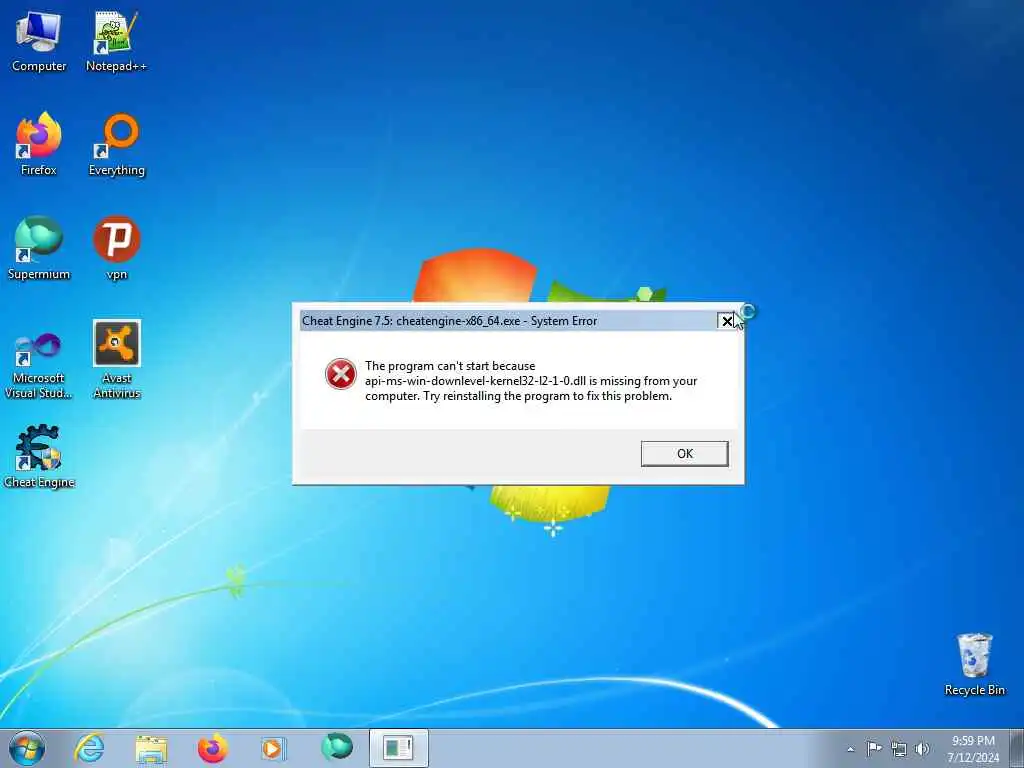
Task: Switch to the active System Error taskbar item
Action: pyautogui.click(x=398, y=748)
